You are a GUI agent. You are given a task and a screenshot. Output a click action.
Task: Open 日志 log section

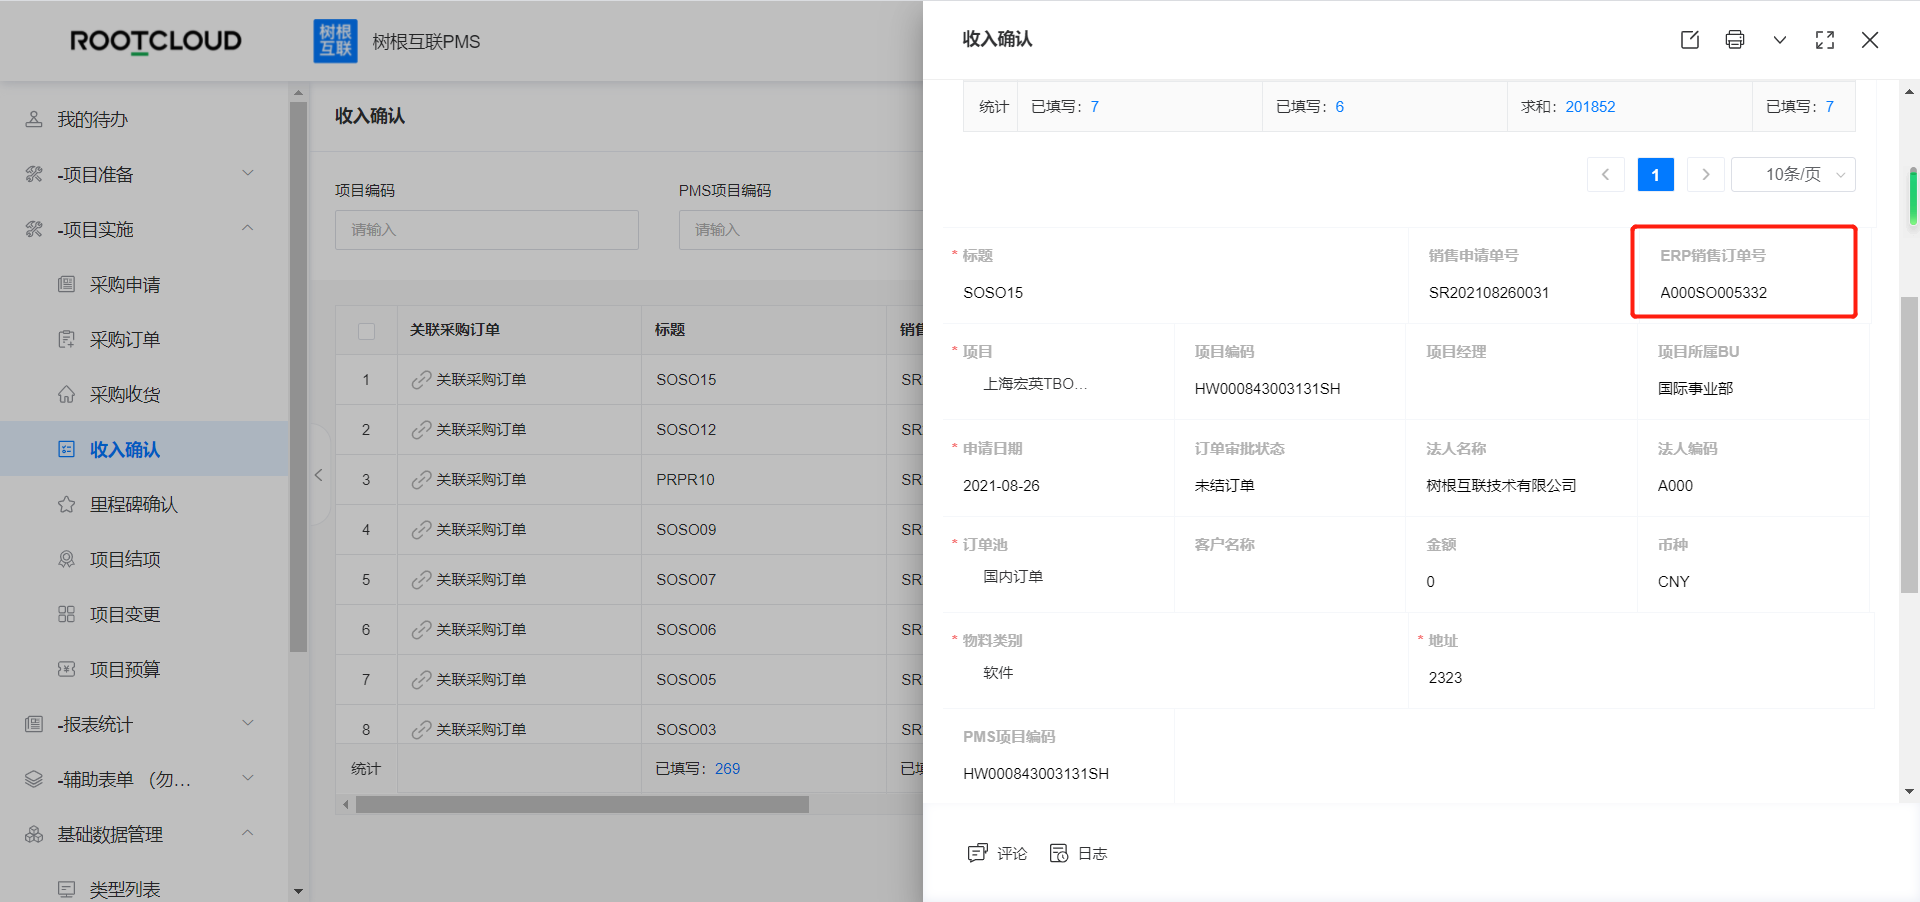point(1078,853)
